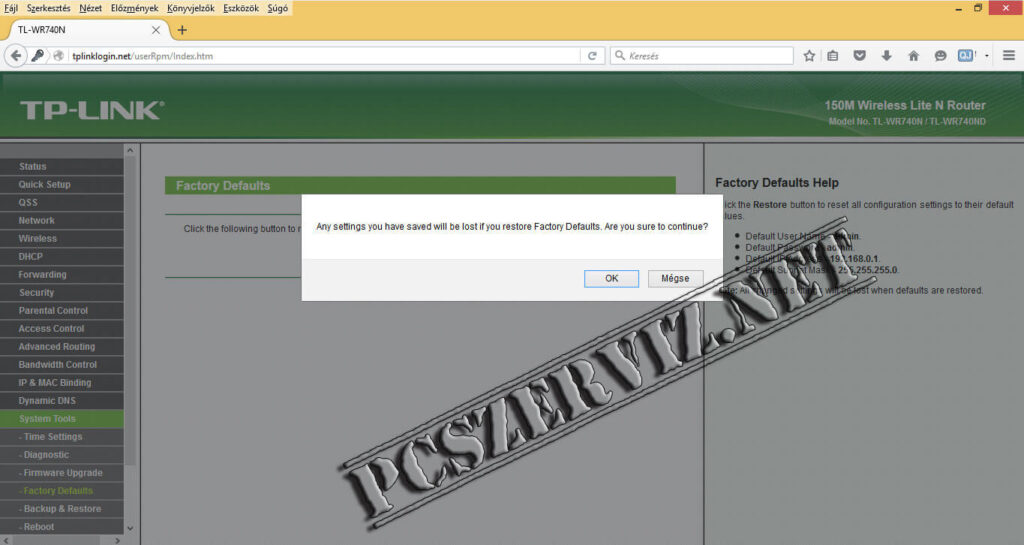
Task: Open the bookmarks list icon
Action: pyautogui.click(x=833, y=56)
